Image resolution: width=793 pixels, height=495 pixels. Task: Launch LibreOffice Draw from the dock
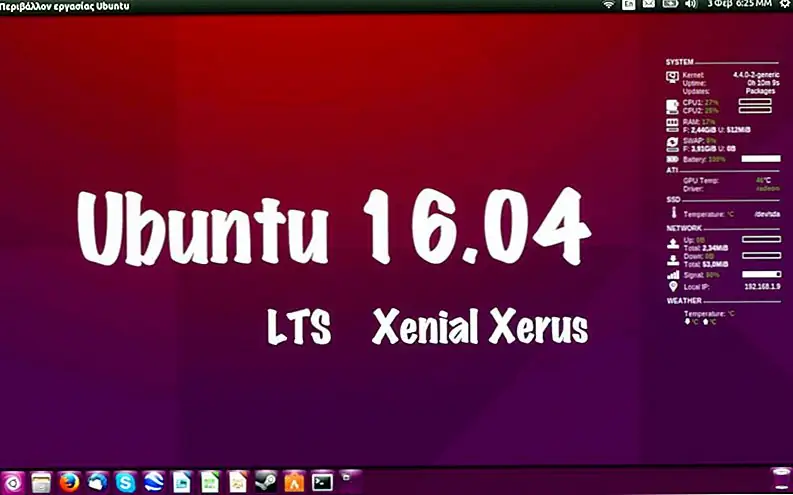coord(238,482)
